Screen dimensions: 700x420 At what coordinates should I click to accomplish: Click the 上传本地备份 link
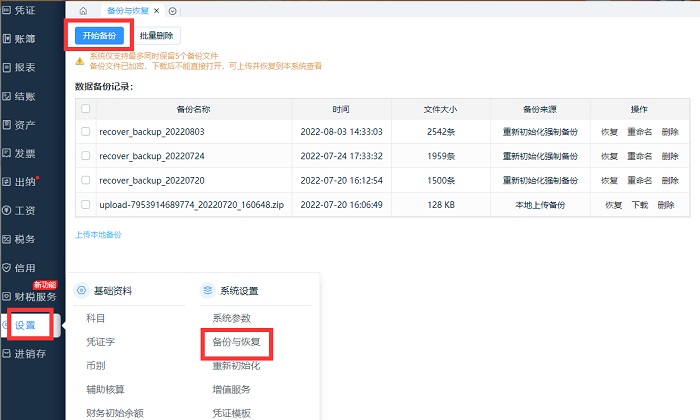(98, 234)
